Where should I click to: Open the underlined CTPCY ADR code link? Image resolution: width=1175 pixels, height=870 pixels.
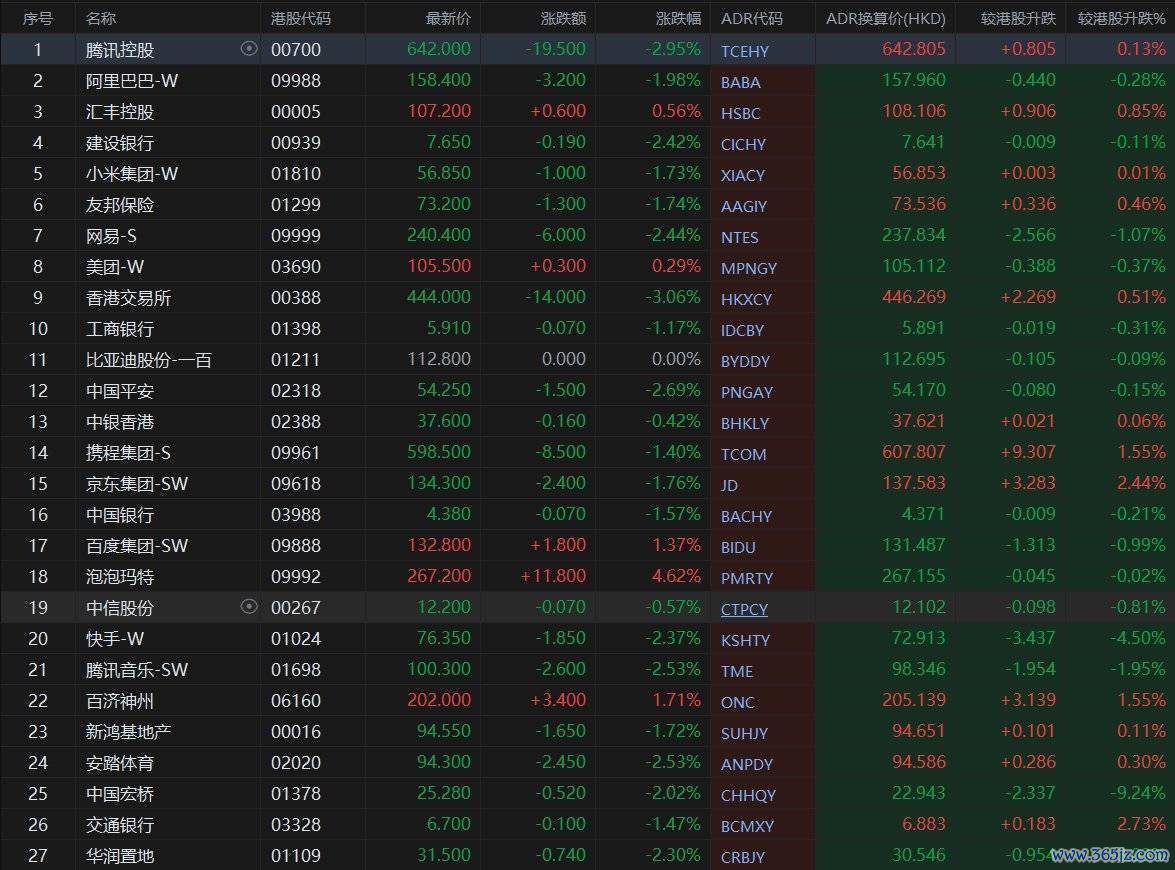(744, 609)
